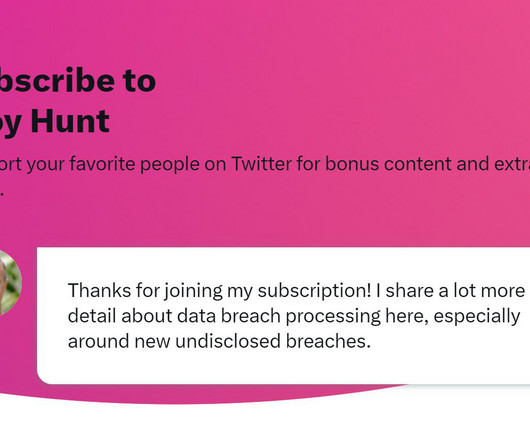Click the word 'detail' in the message card
Image resolution: width=530 pixels, height=442 pixels.
[x=92, y=316]
